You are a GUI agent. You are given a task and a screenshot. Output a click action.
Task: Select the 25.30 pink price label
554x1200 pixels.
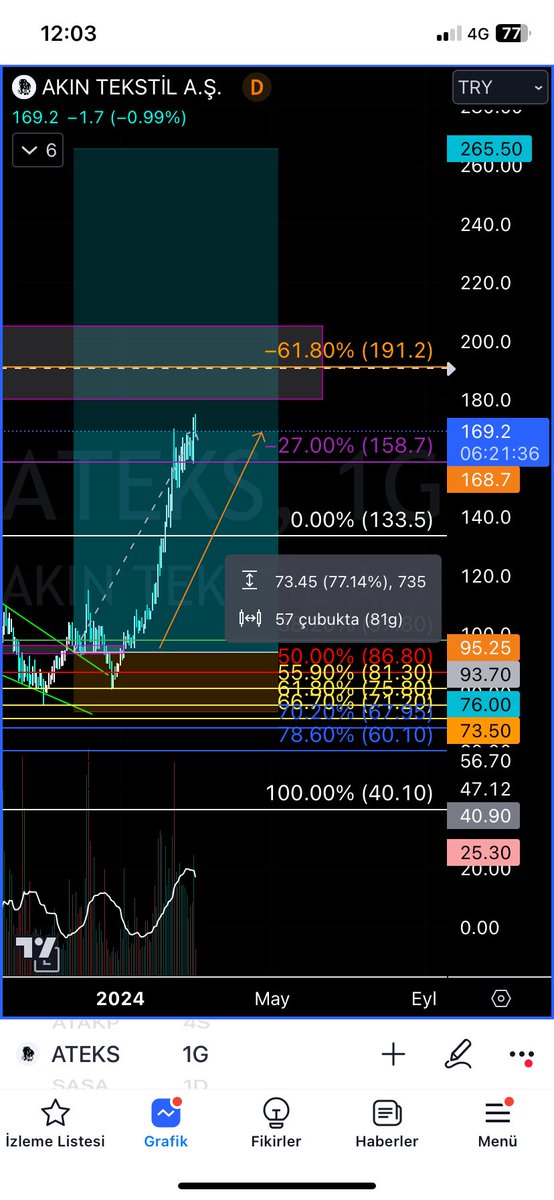click(x=484, y=853)
